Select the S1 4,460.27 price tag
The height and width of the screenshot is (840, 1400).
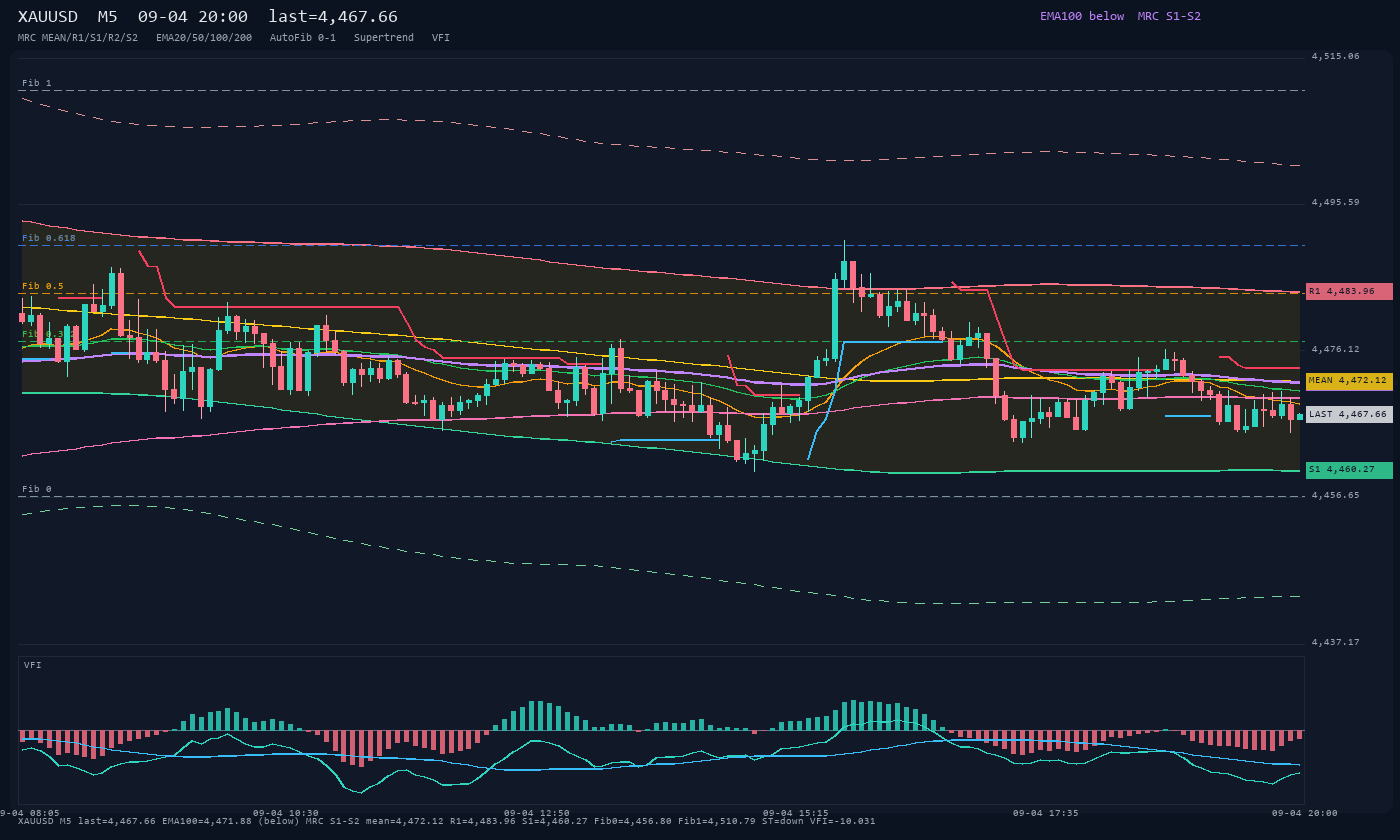click(x=1349, y=469)
